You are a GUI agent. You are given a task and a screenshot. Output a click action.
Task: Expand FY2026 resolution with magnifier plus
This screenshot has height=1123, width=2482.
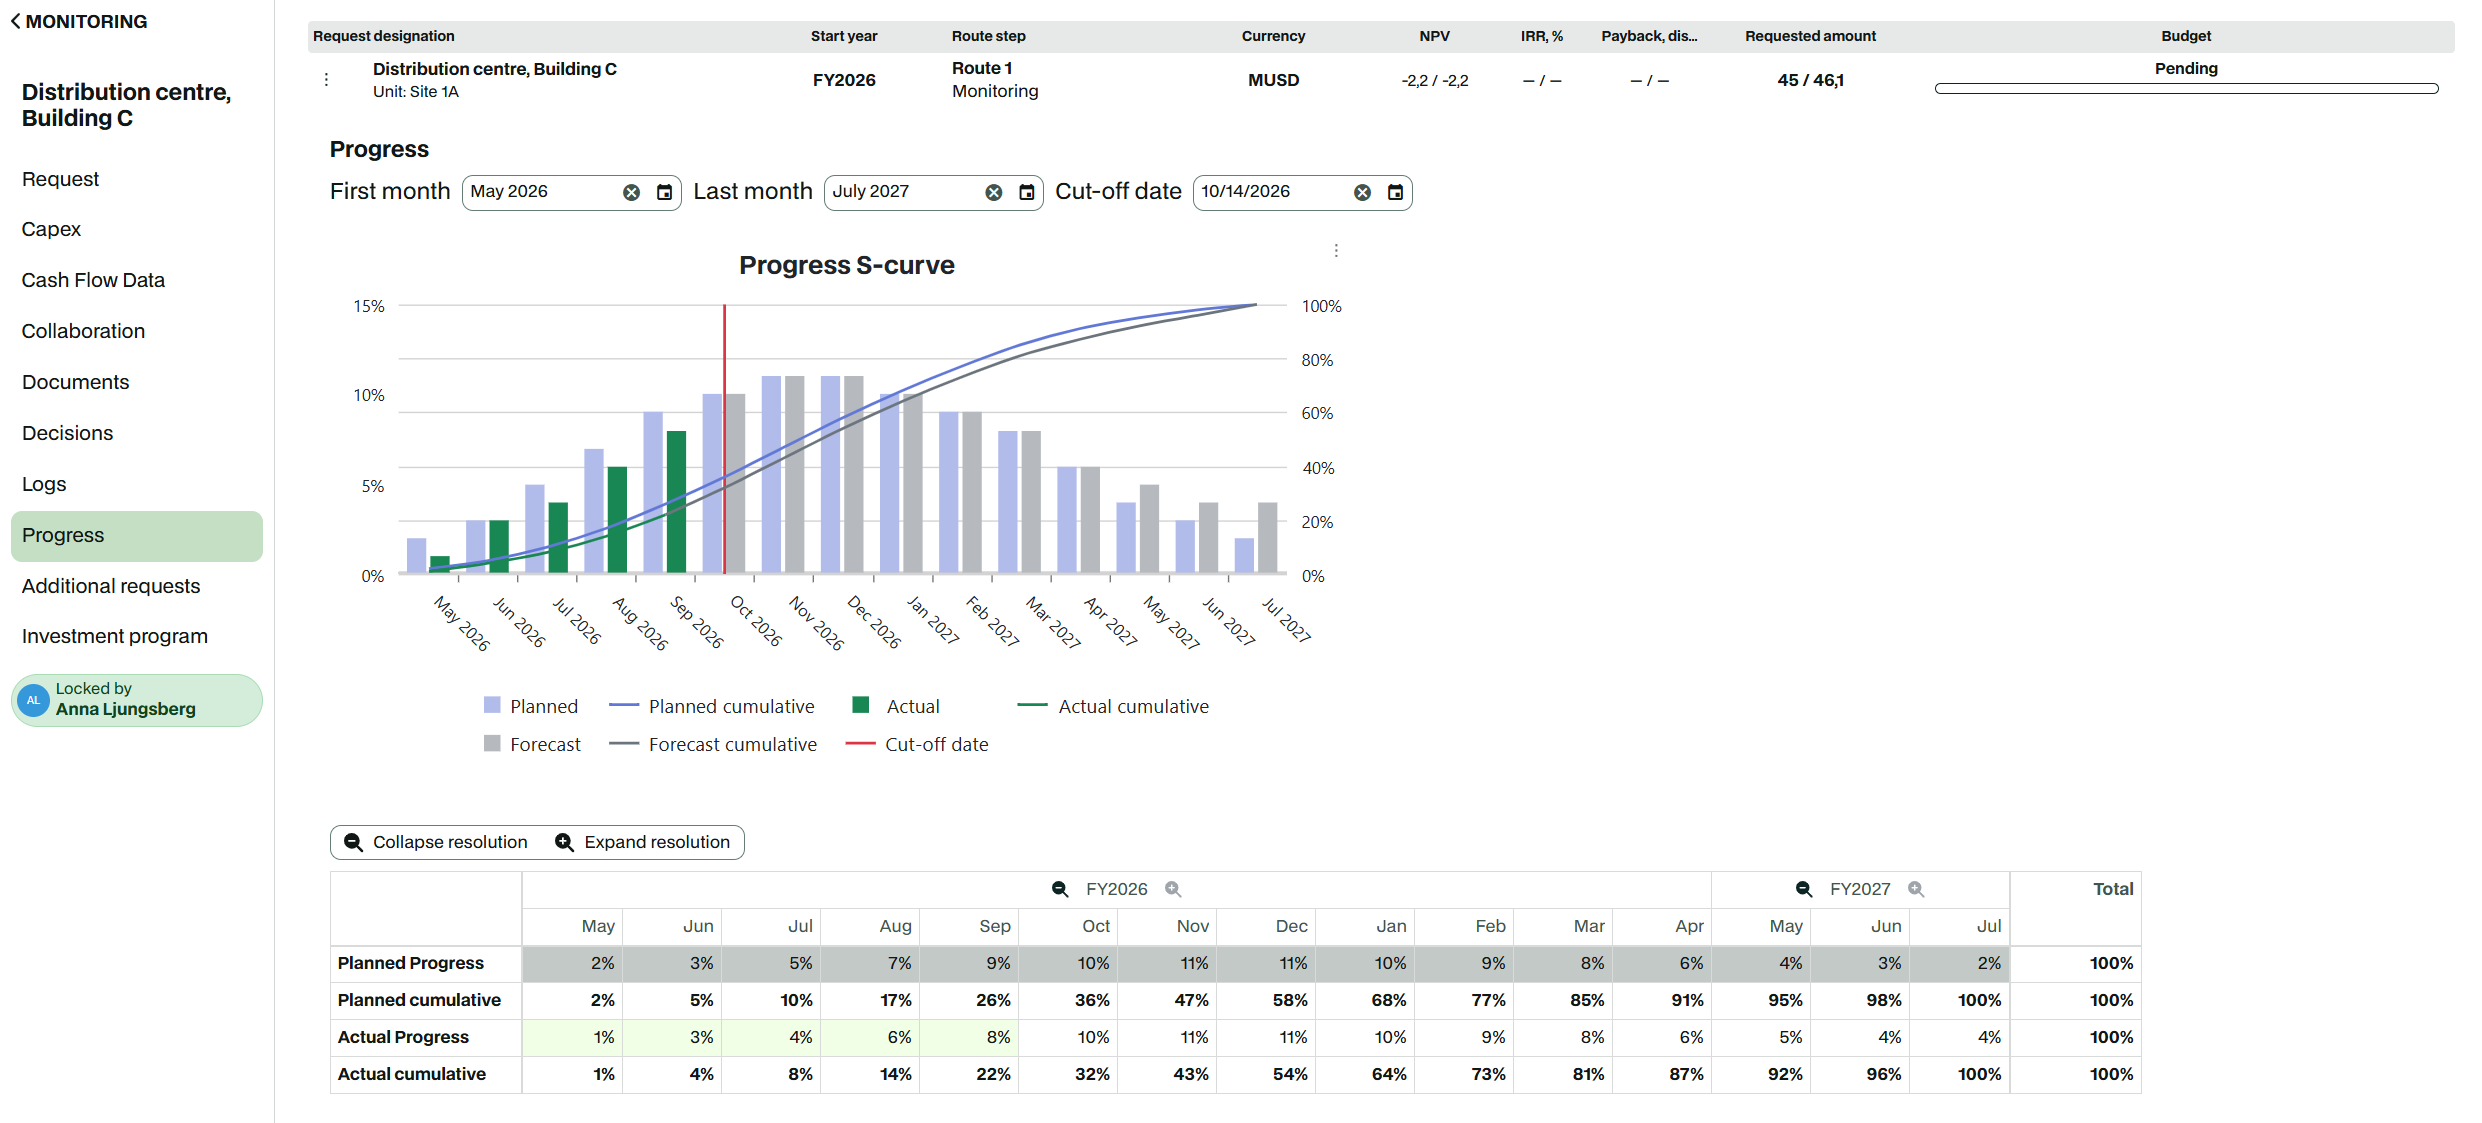coord(1173,889)
